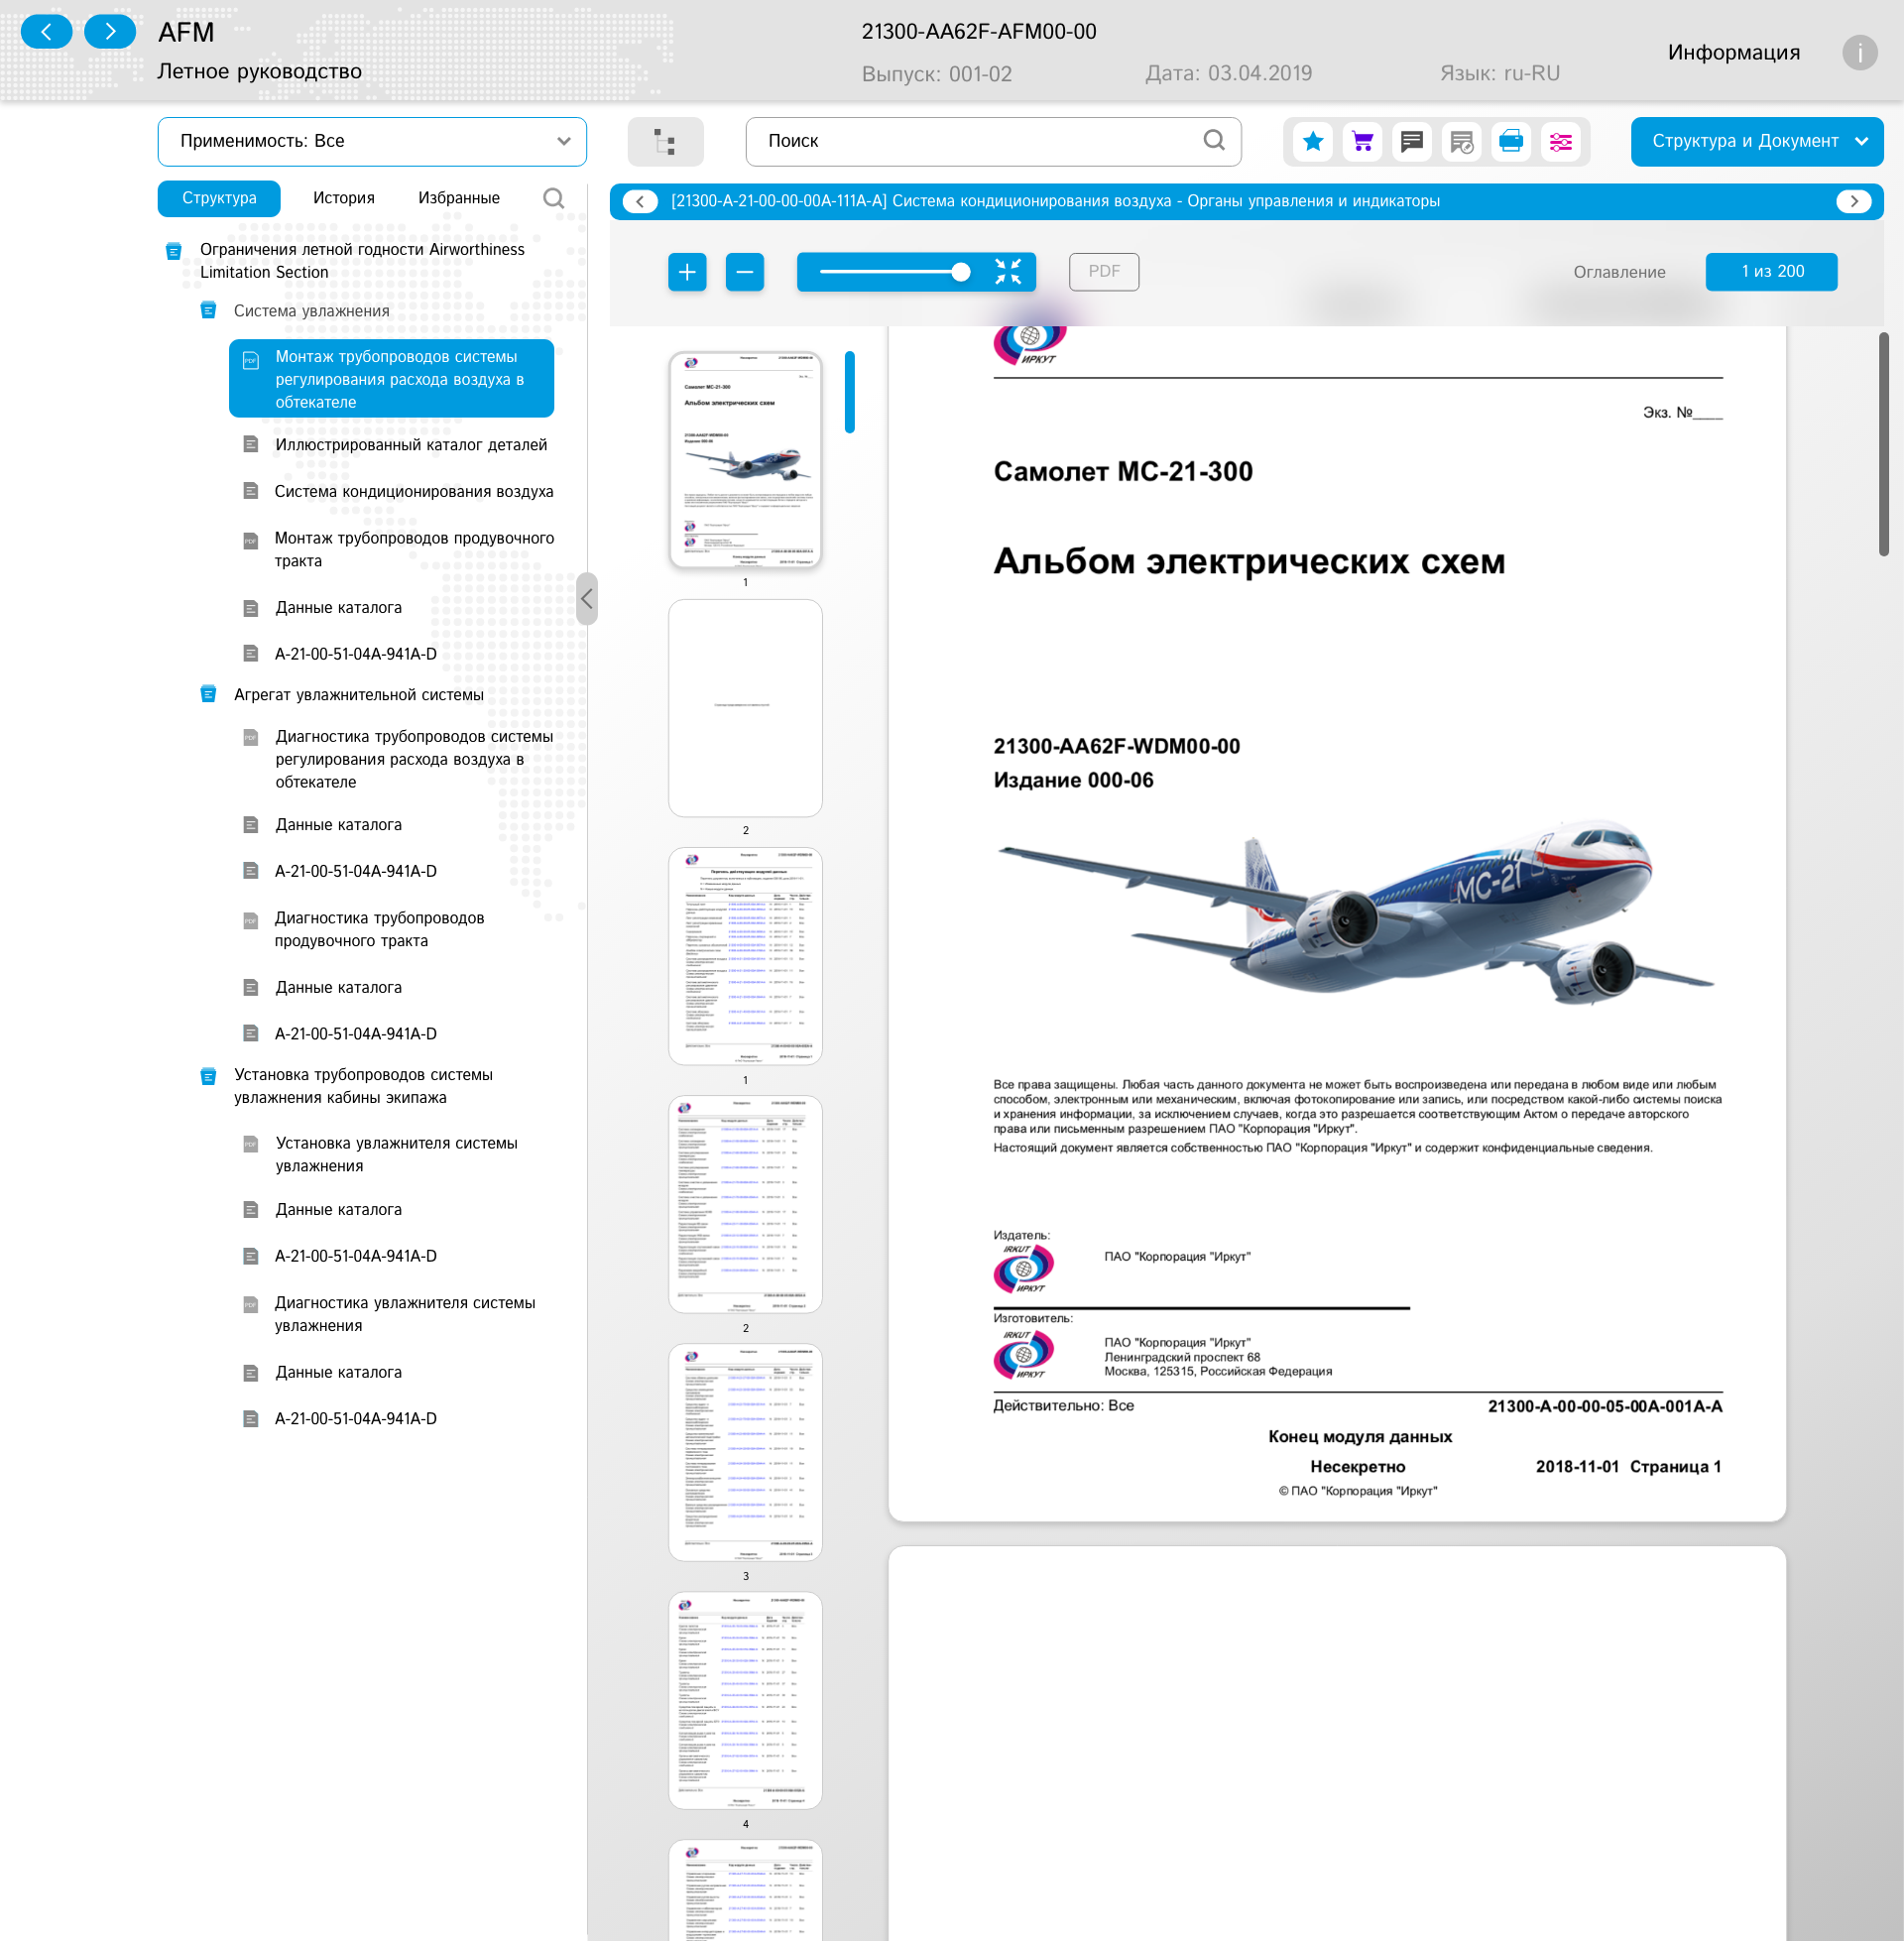Expand Система увлажнения tree node
Screen dimensions: 1904x1941
(311, 310)
